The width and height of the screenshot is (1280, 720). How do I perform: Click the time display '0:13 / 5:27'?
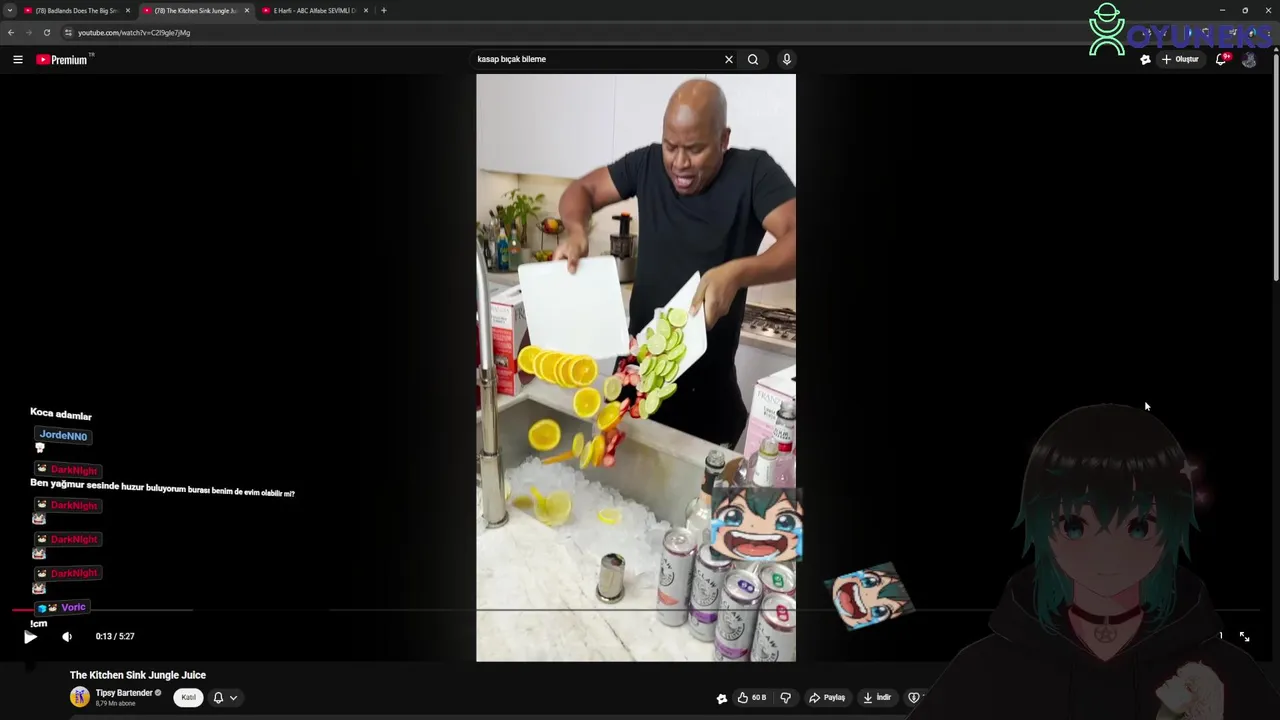115,636
